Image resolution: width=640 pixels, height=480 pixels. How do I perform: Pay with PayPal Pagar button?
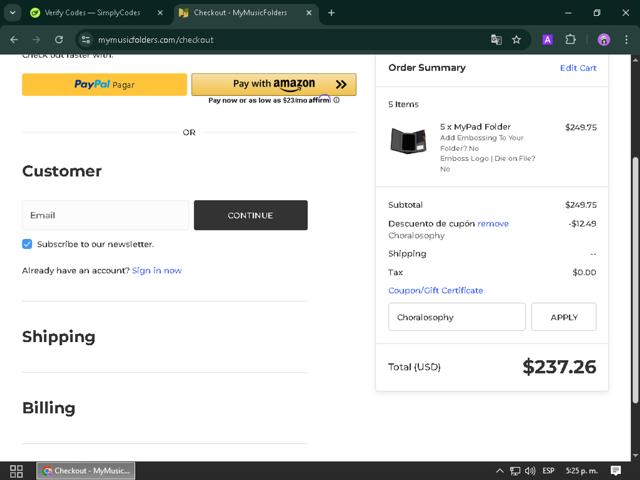(x=104, y=84)
